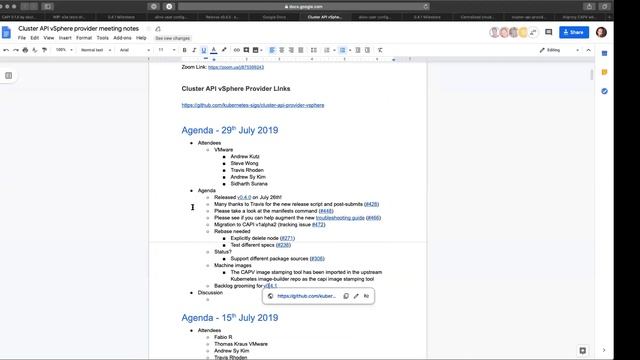This screenshot has height=360, width=640.
Task: Show the document outline panel
Action: coord(9,76)
